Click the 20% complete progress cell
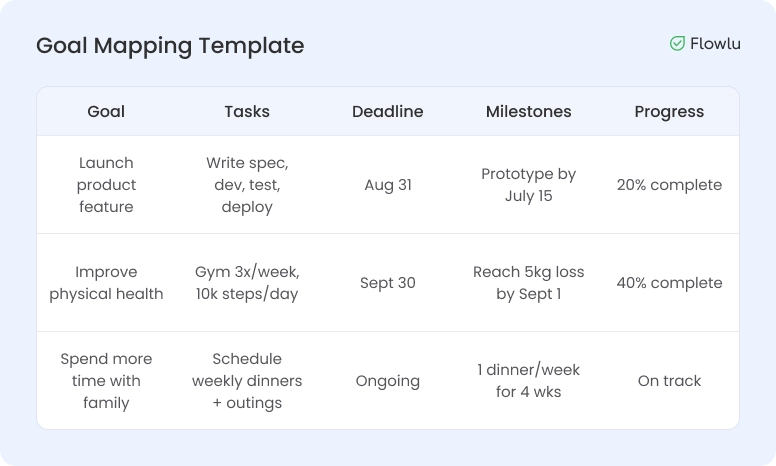The height and width of the screenshot is (466, 776). point(669,185)
